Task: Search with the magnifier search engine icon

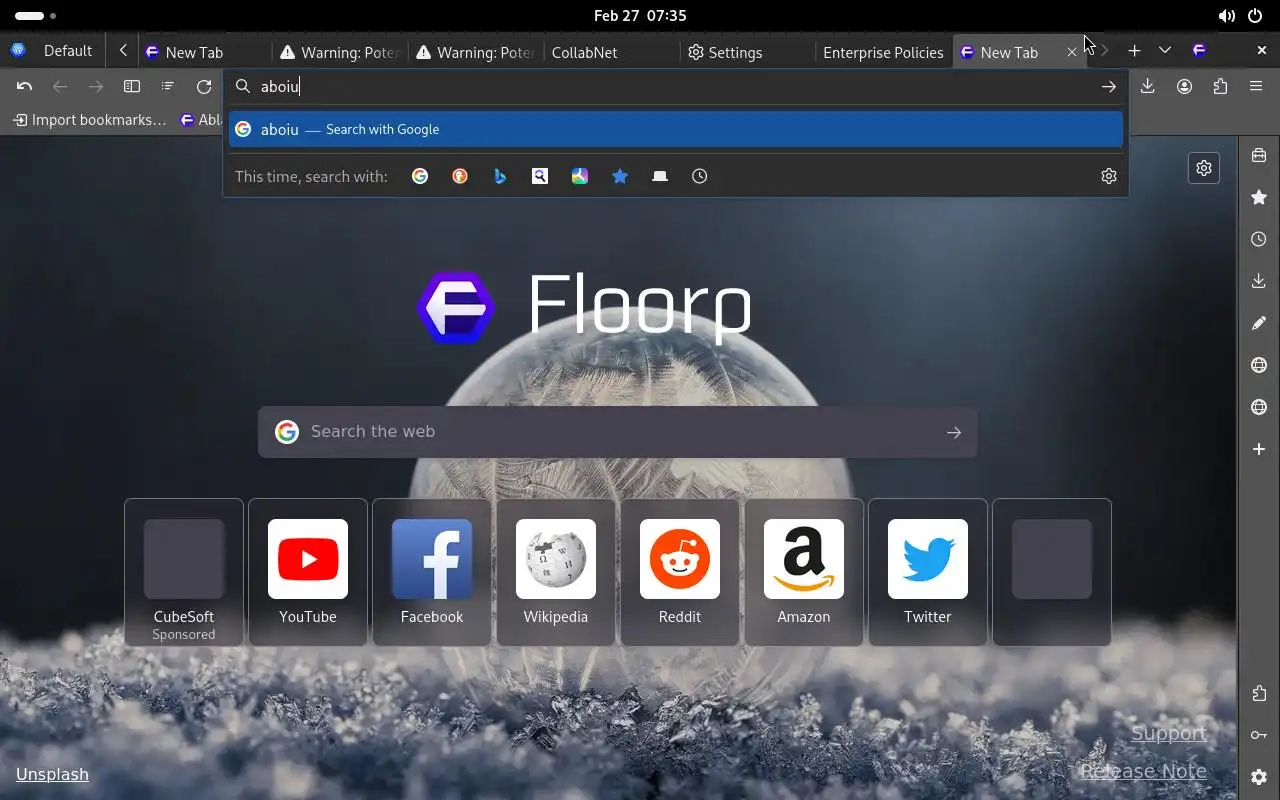Action: pyautogui.click(x=540, y=176)
